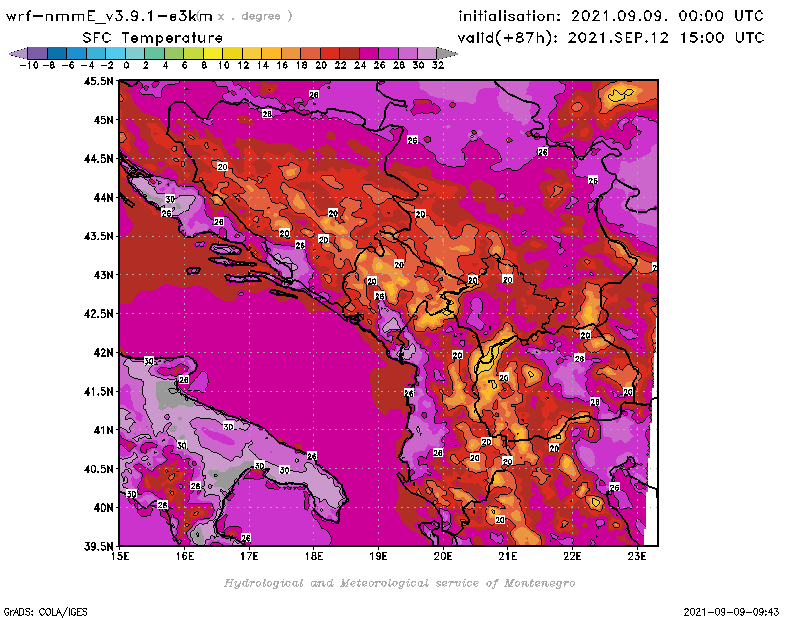Viewport: 800px width, 618px height.
Task: Click the '15E' longitude label
Action: (x=120, y=556)
